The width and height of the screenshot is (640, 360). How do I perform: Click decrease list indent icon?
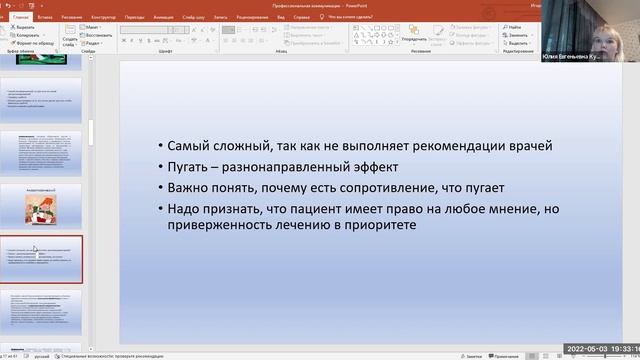point(255,30)
